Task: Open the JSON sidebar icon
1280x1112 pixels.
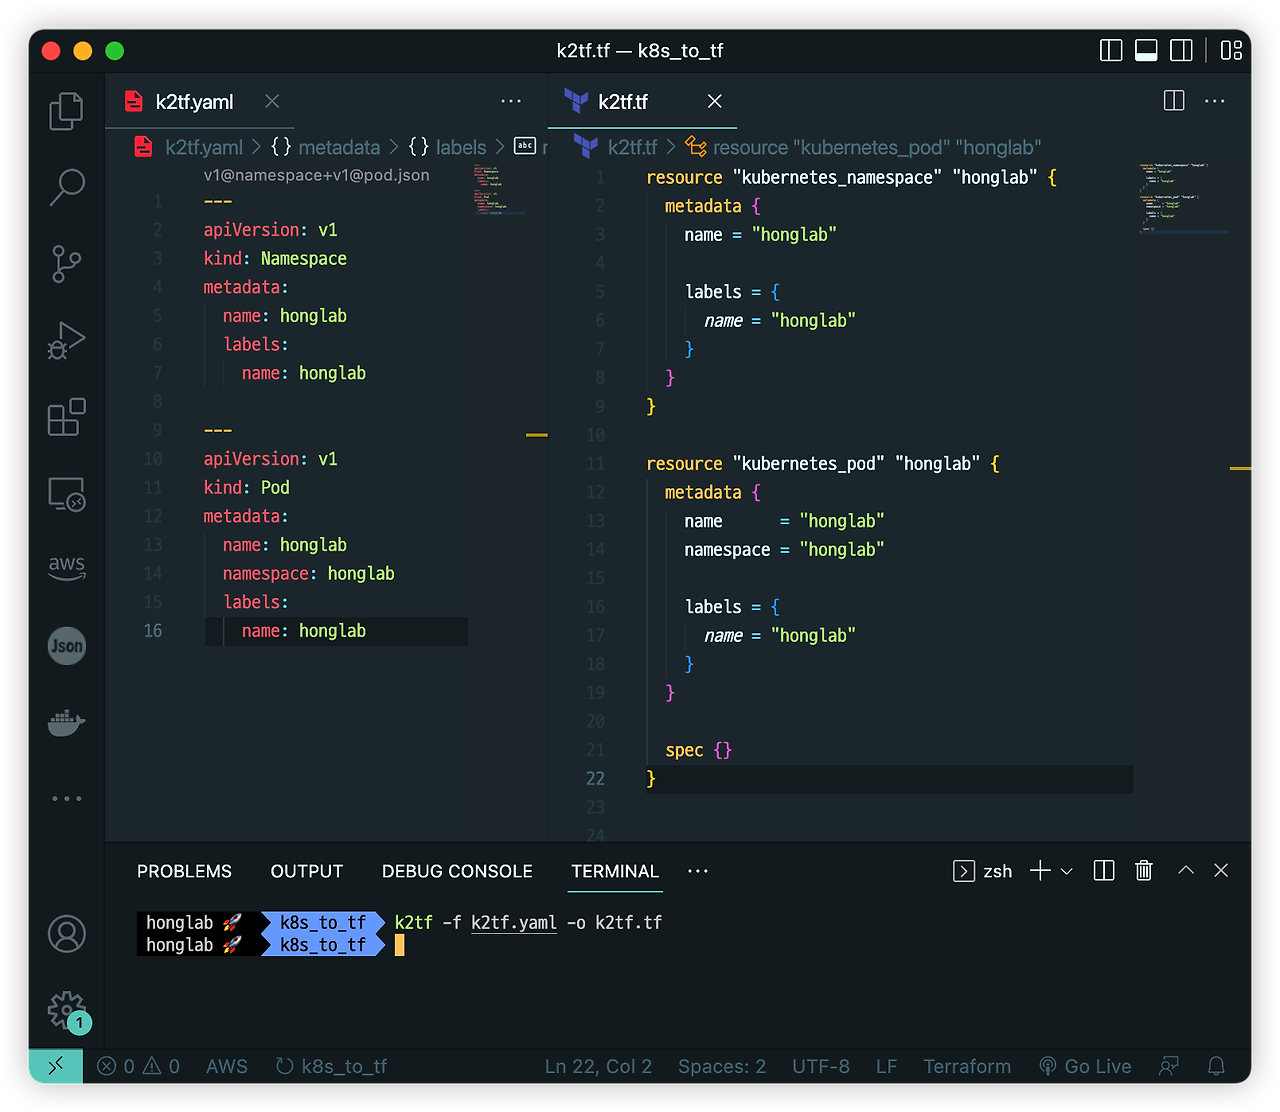Action: click(66, 646)
